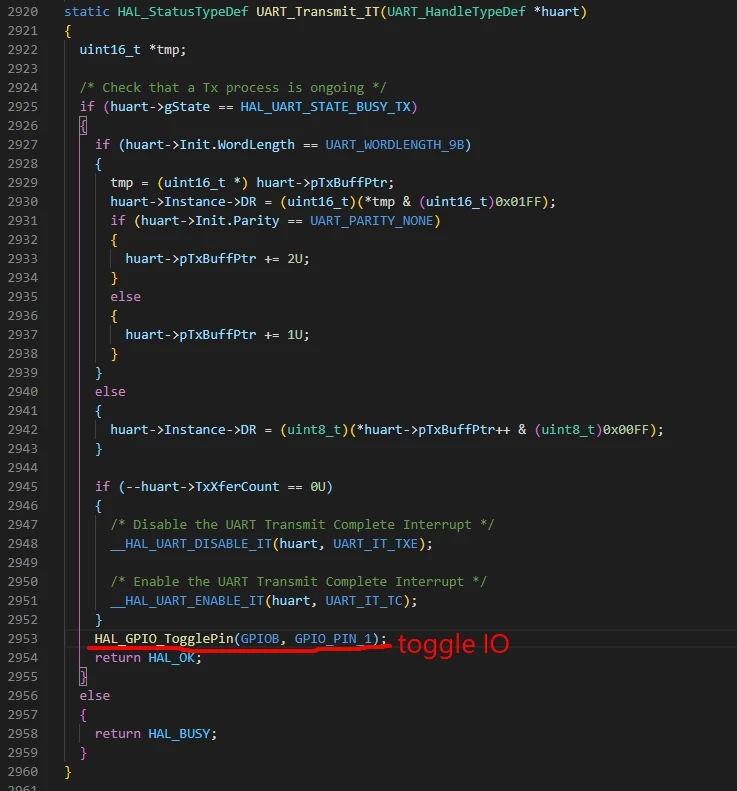Screen dimensions: 737x791
Task: Click GPIO_PIN_1 argument
Action: click(333, 639)
